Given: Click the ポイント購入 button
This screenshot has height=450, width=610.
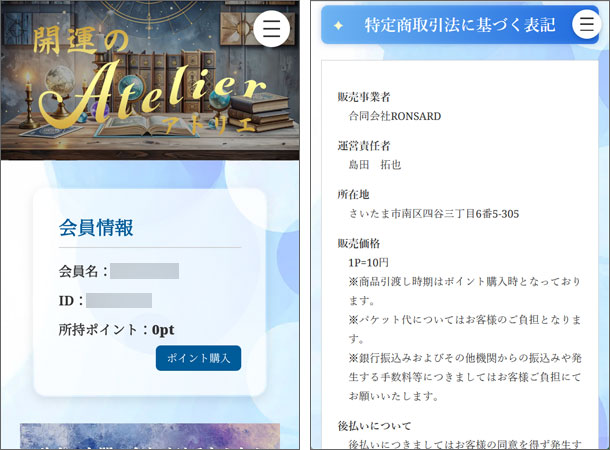Looking at the screenshot, I should coord(198,358).
